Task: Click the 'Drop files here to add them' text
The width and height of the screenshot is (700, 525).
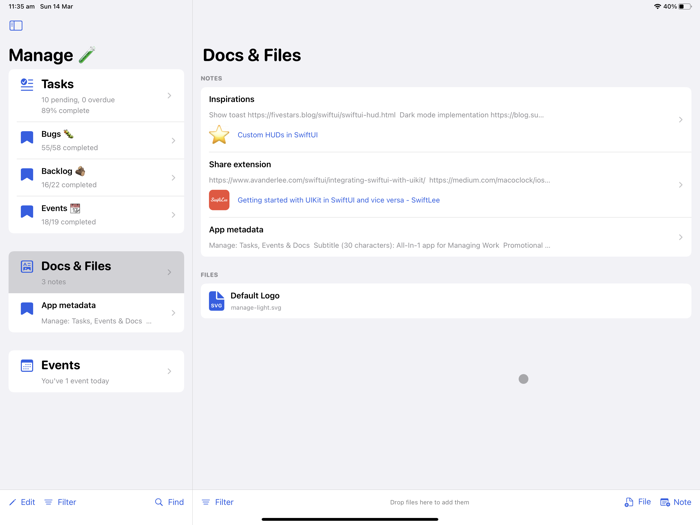Action: pyautogui.click(x=429, y=502)
